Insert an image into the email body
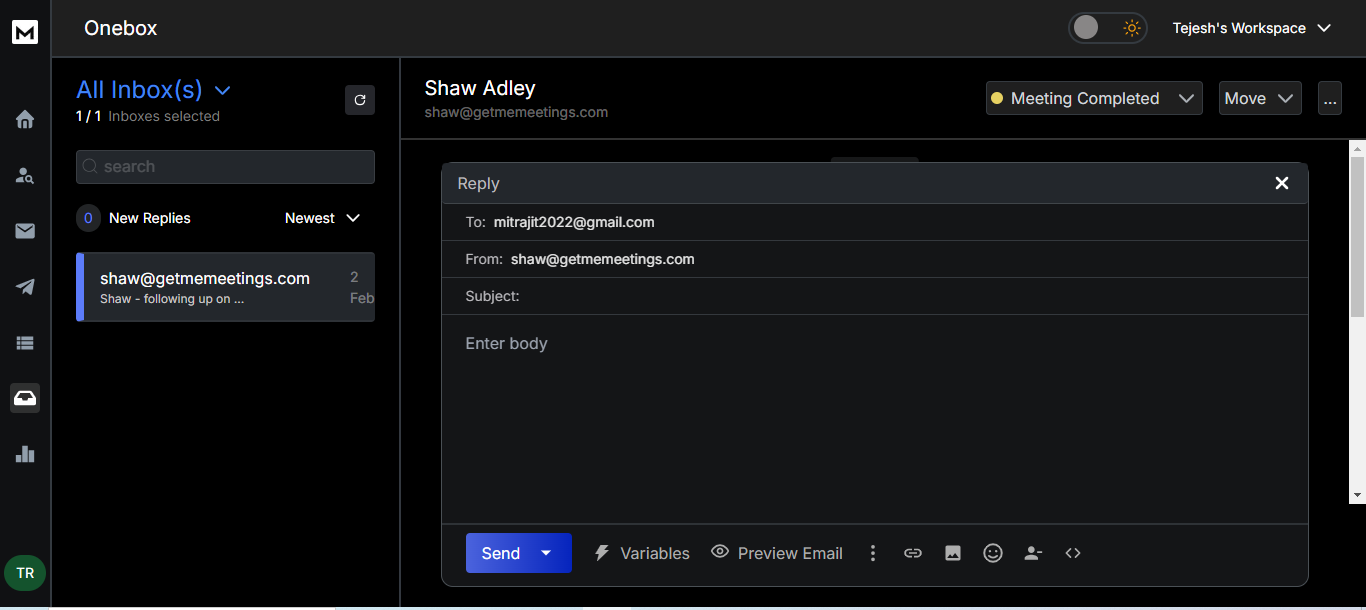 952,552
